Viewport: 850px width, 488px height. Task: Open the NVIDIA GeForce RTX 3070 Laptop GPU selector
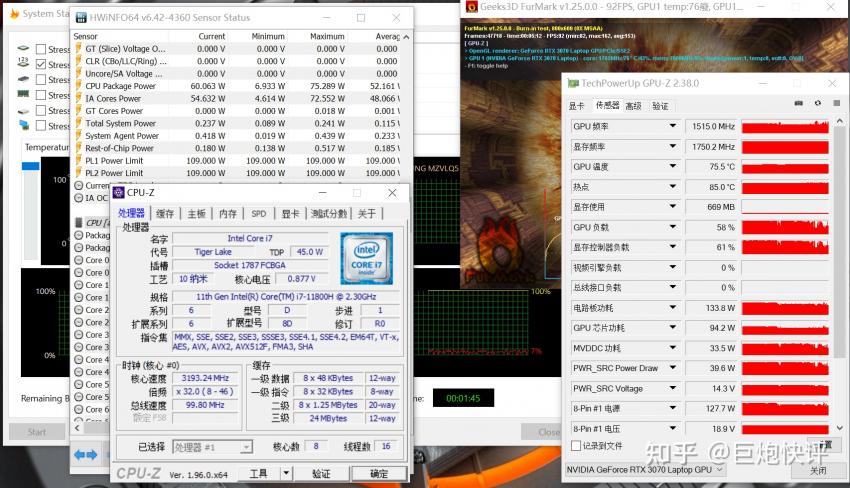coord(645,470)
